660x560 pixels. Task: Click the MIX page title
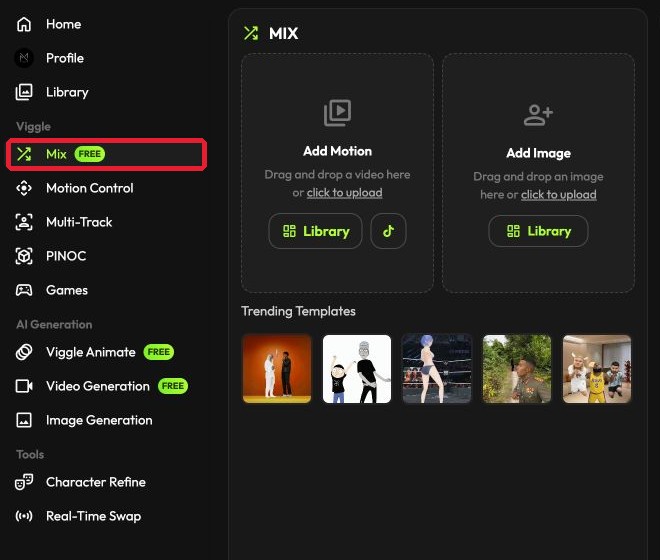(283, 33)
